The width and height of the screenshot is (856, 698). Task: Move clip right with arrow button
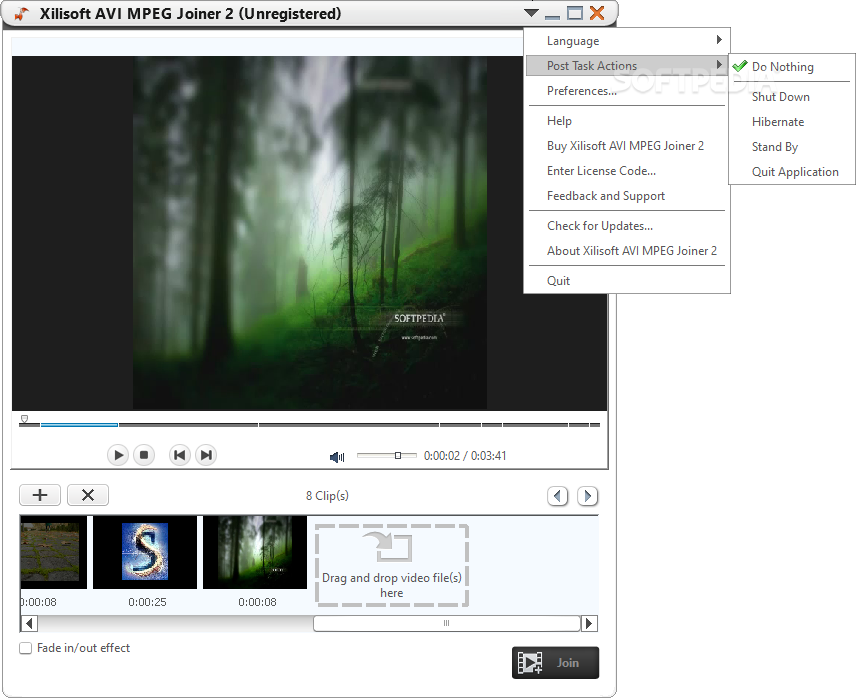587,496
